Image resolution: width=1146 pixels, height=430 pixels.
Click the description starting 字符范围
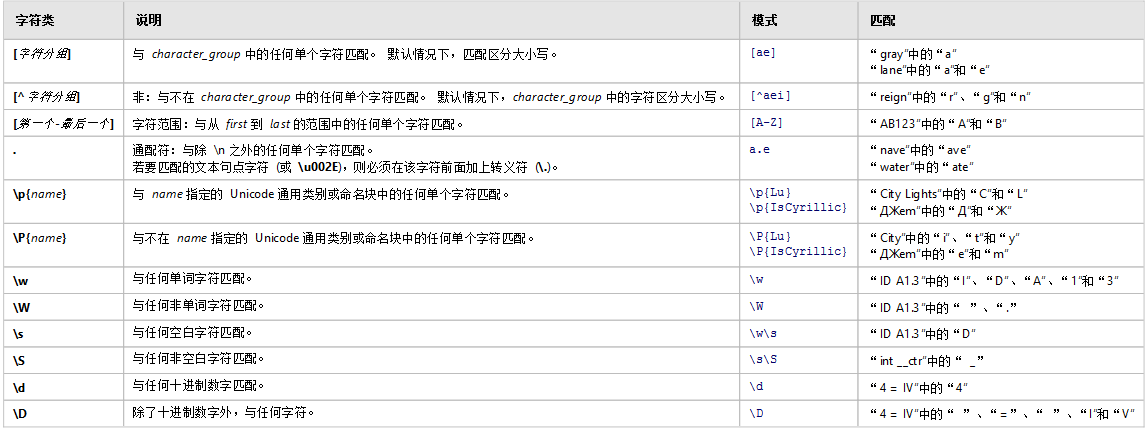300,123
